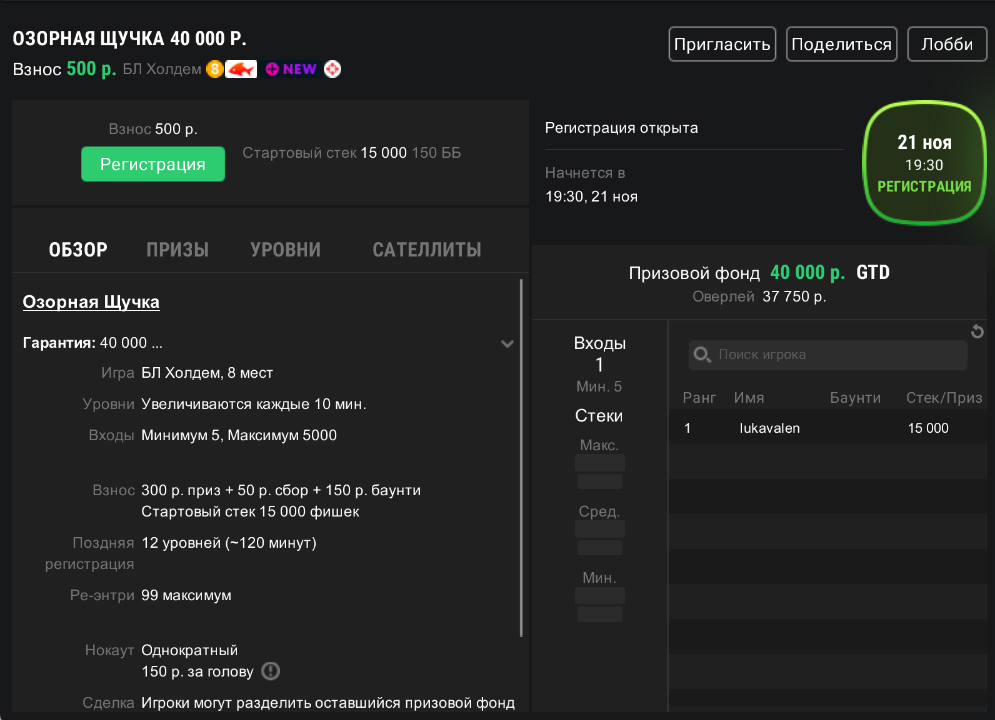Click the magnifier icon in player search
Image resolution: width=995 pixels, height=720 pixels.
tap(702, 355)
